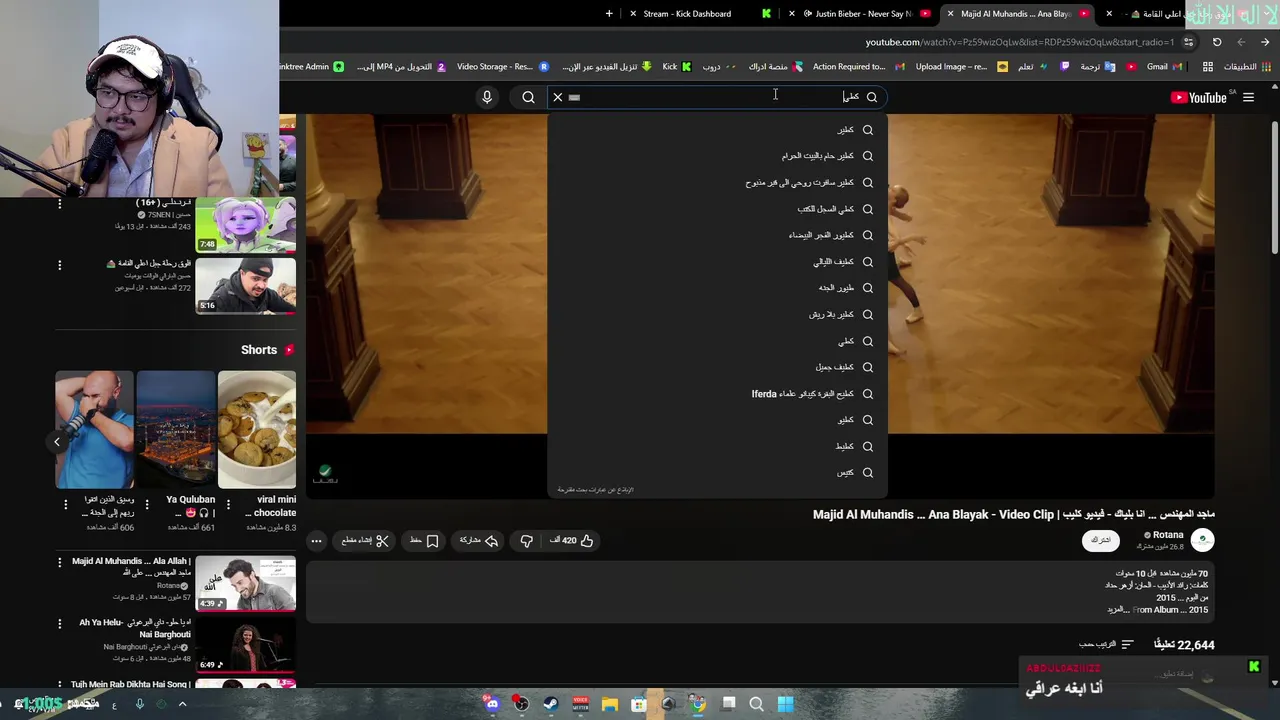Dislike the video with thumbs-down
1280x720 pixels.
coord(527,541)
